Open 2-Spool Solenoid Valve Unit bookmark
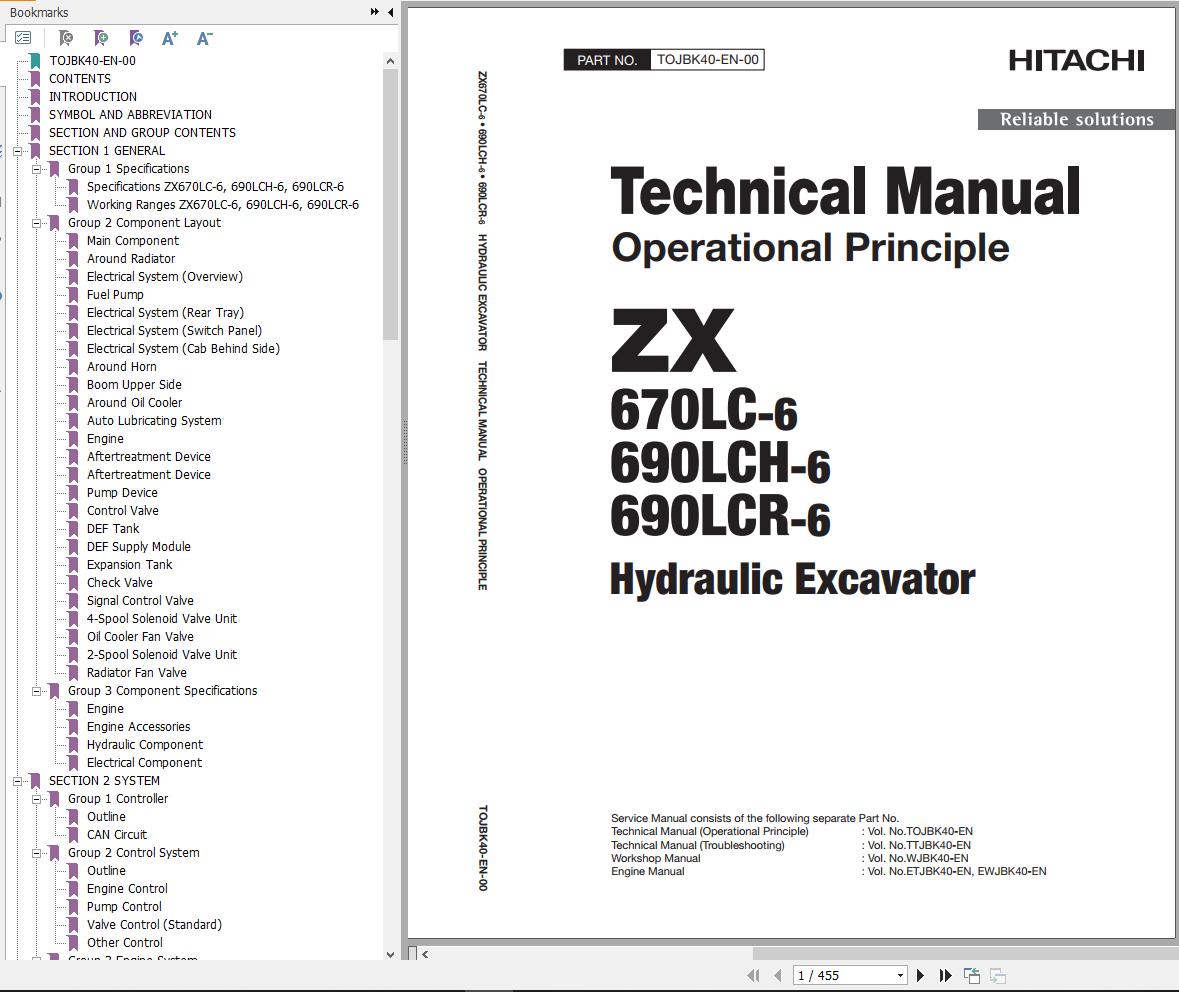The image size is (1179, 992). [162, 656]
